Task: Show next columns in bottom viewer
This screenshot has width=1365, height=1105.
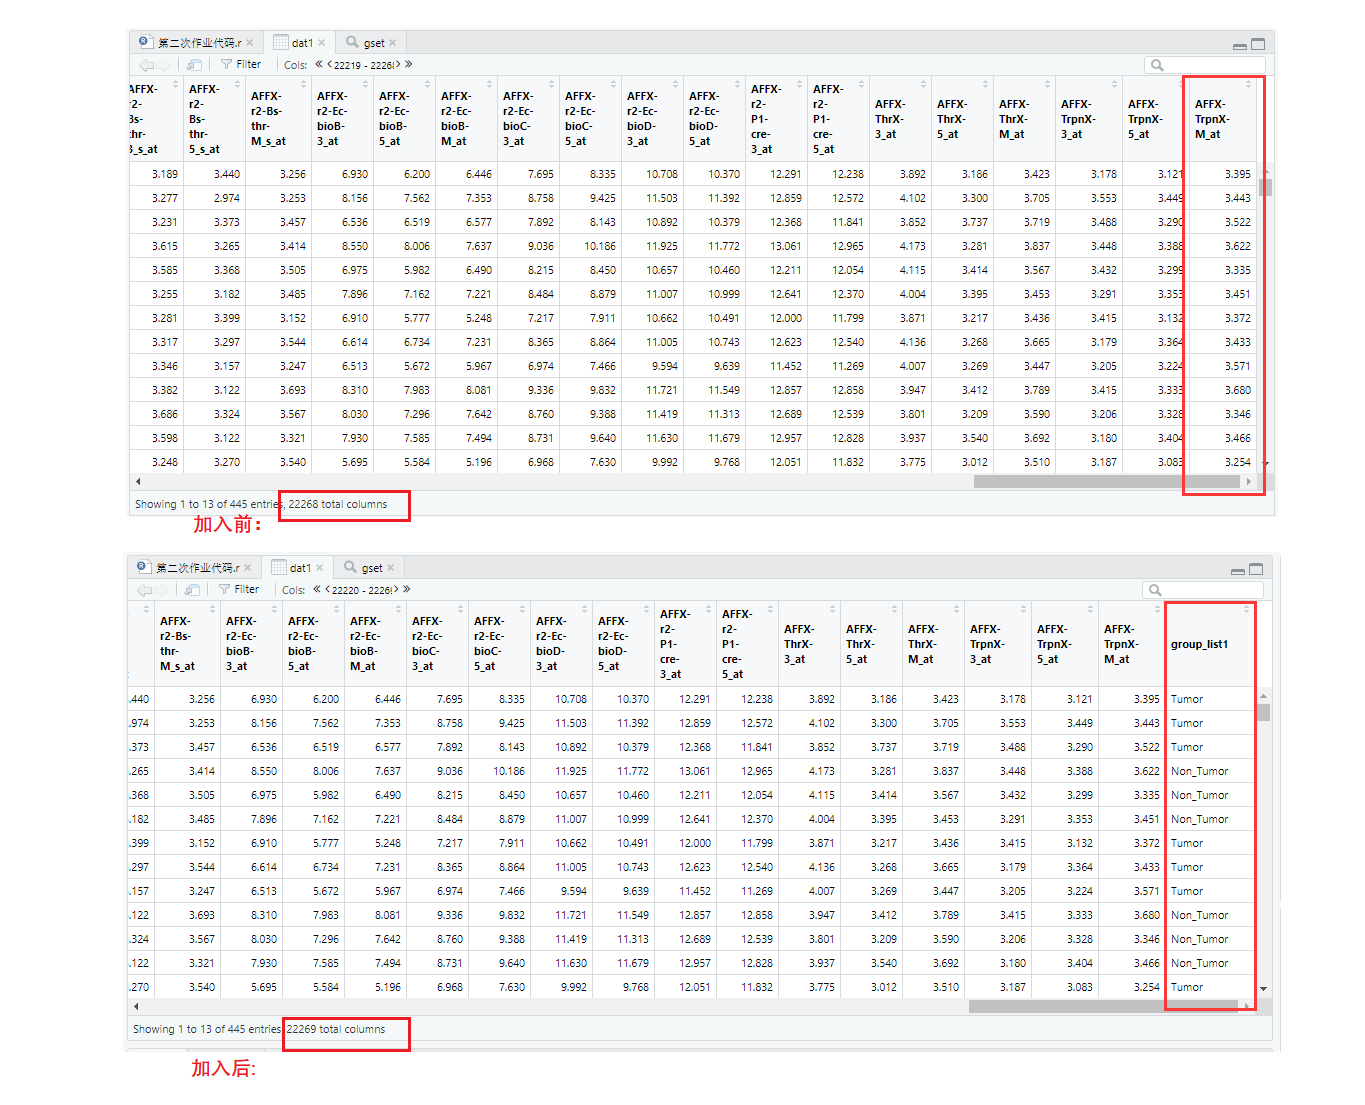Action: [x=395, y=589]
